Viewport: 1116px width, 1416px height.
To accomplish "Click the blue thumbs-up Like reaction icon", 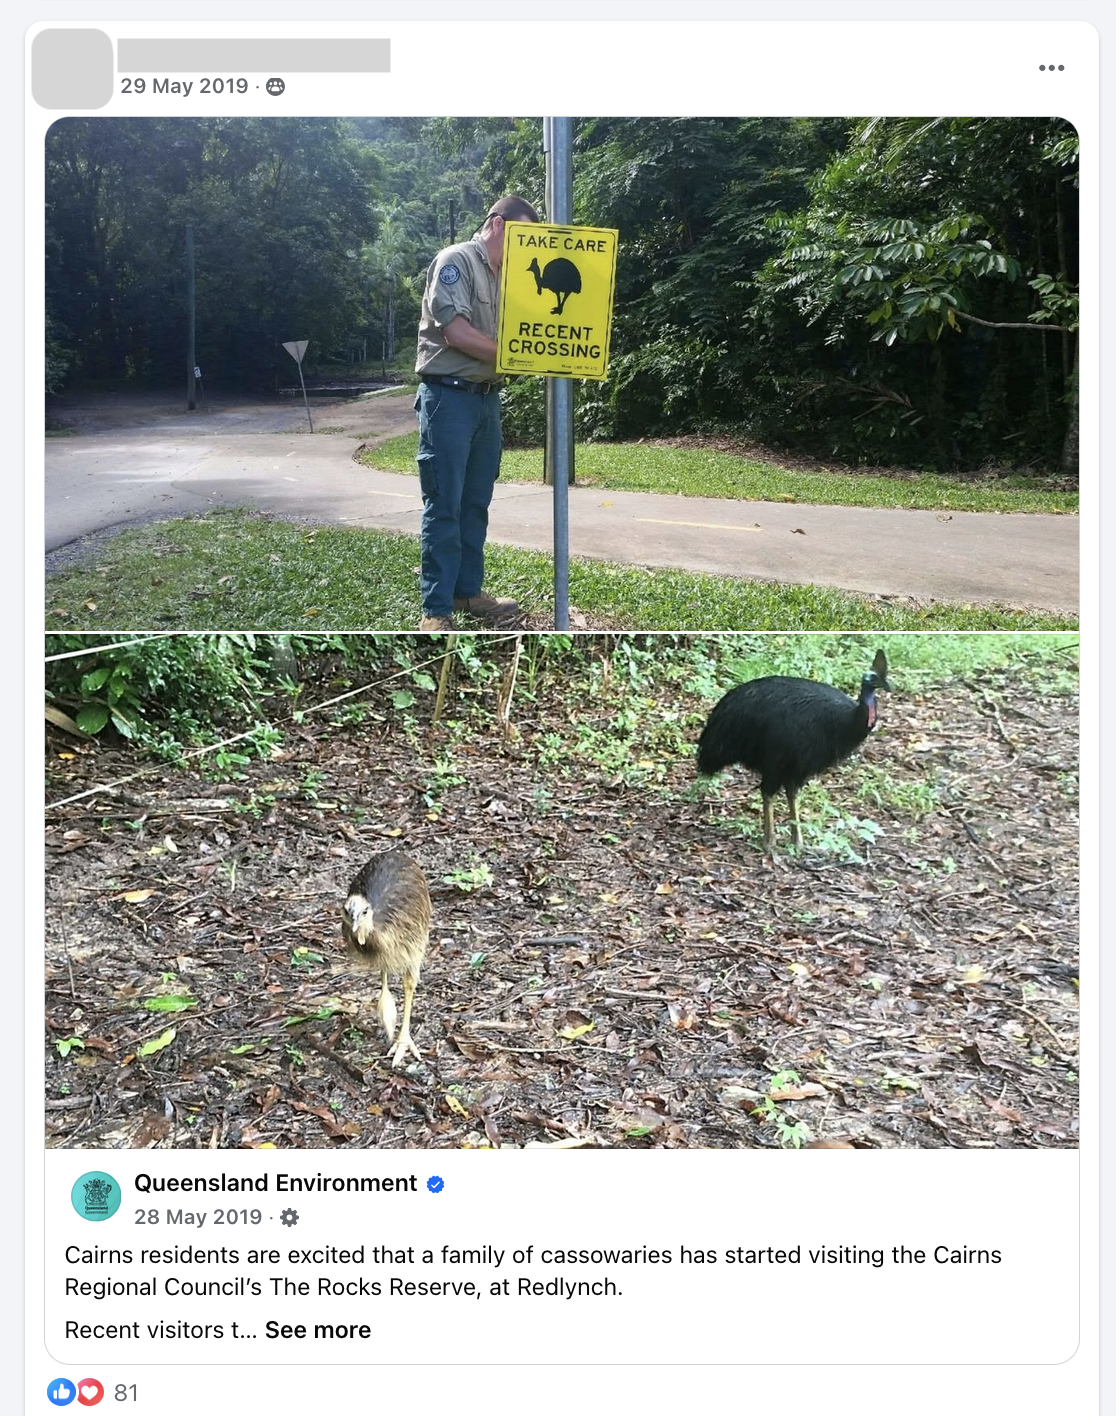I will (x=61, y=1392).
